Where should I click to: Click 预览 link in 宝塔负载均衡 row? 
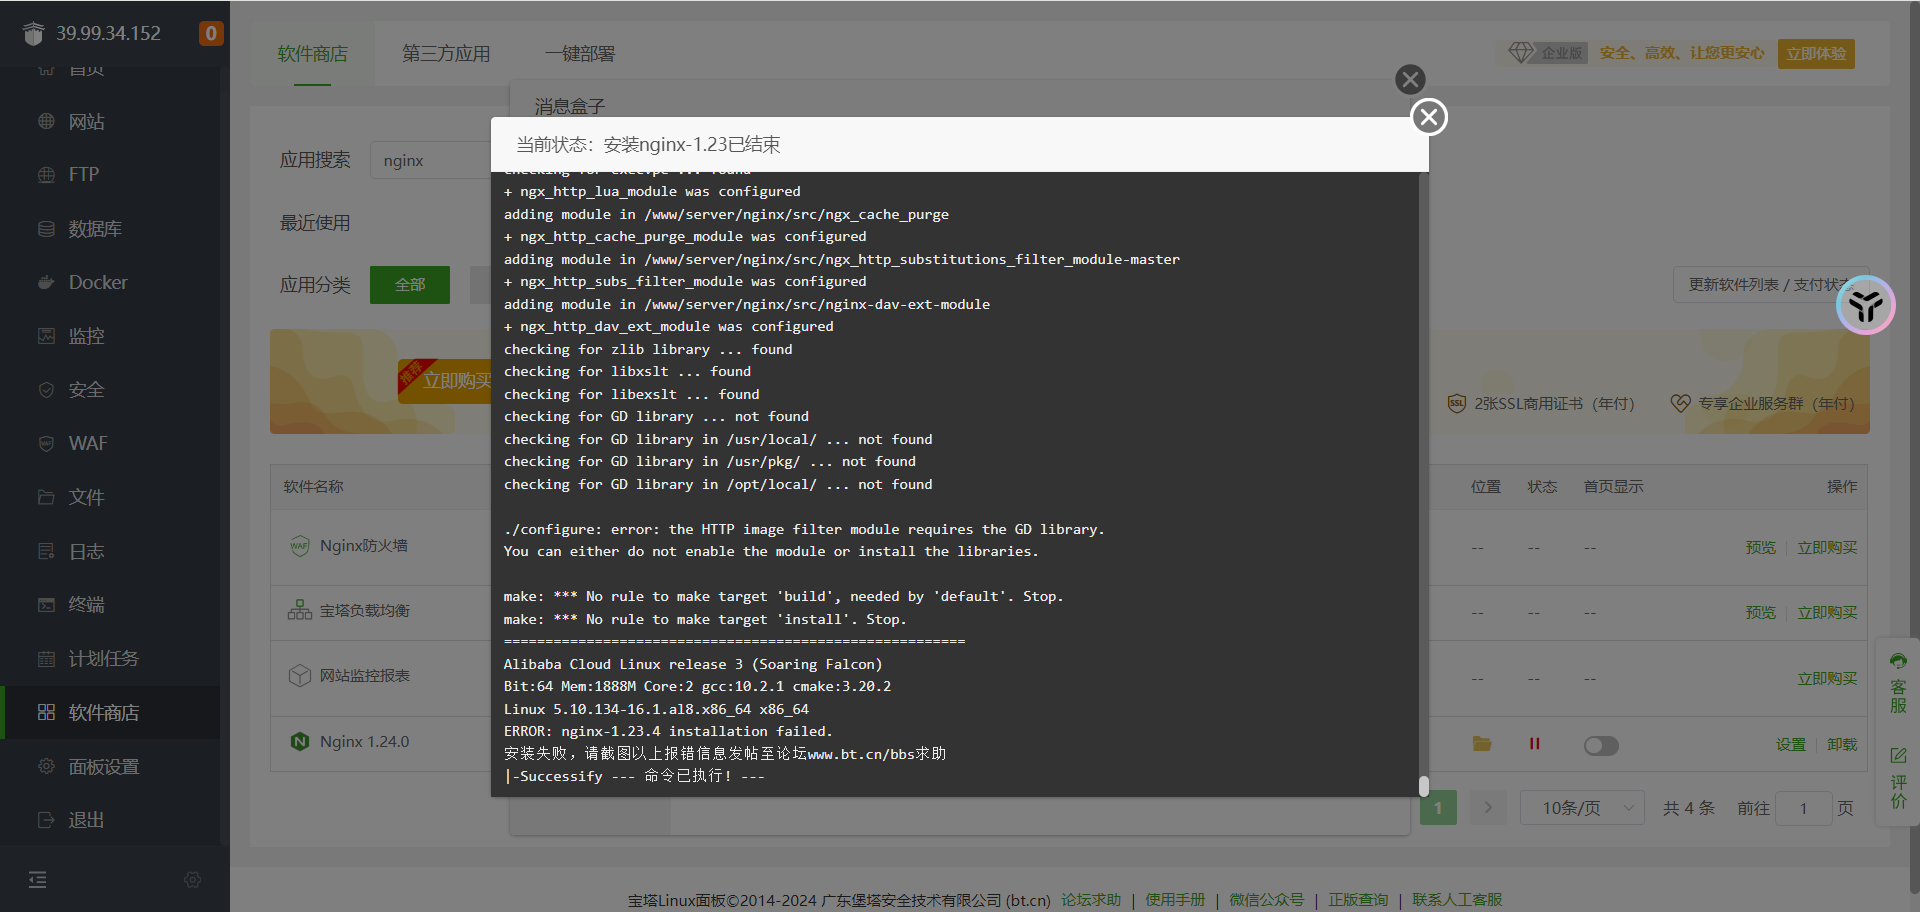pyautogui.click(x=1761, y=613)
